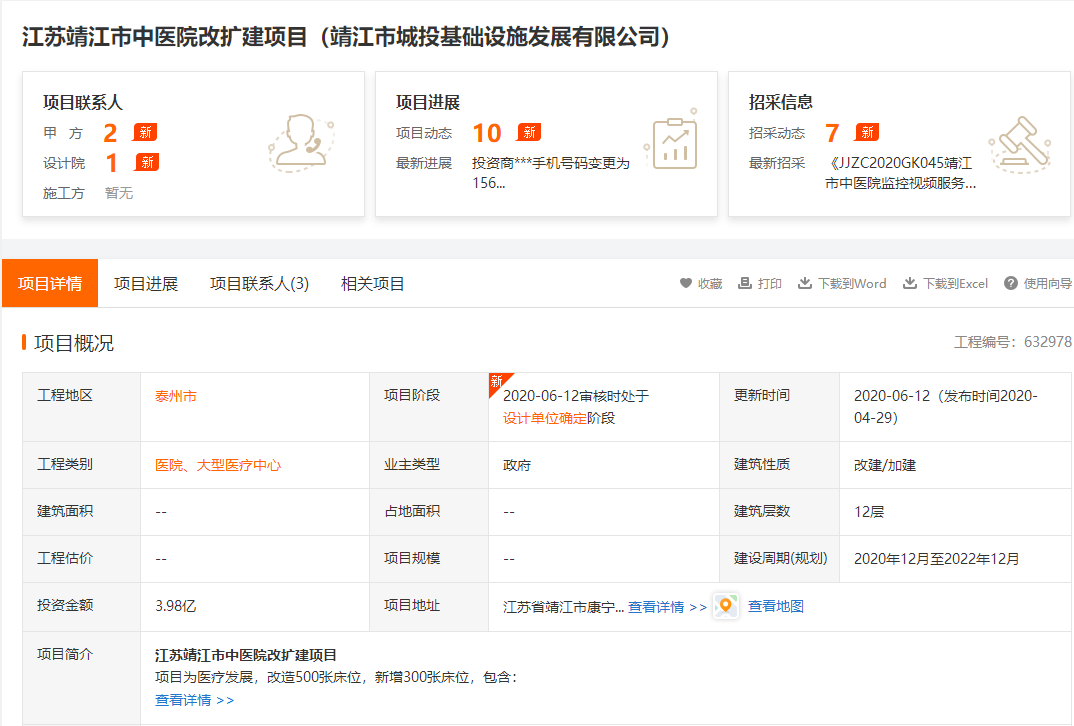Click the 项目动态 count 10

[x=487, y=133]
